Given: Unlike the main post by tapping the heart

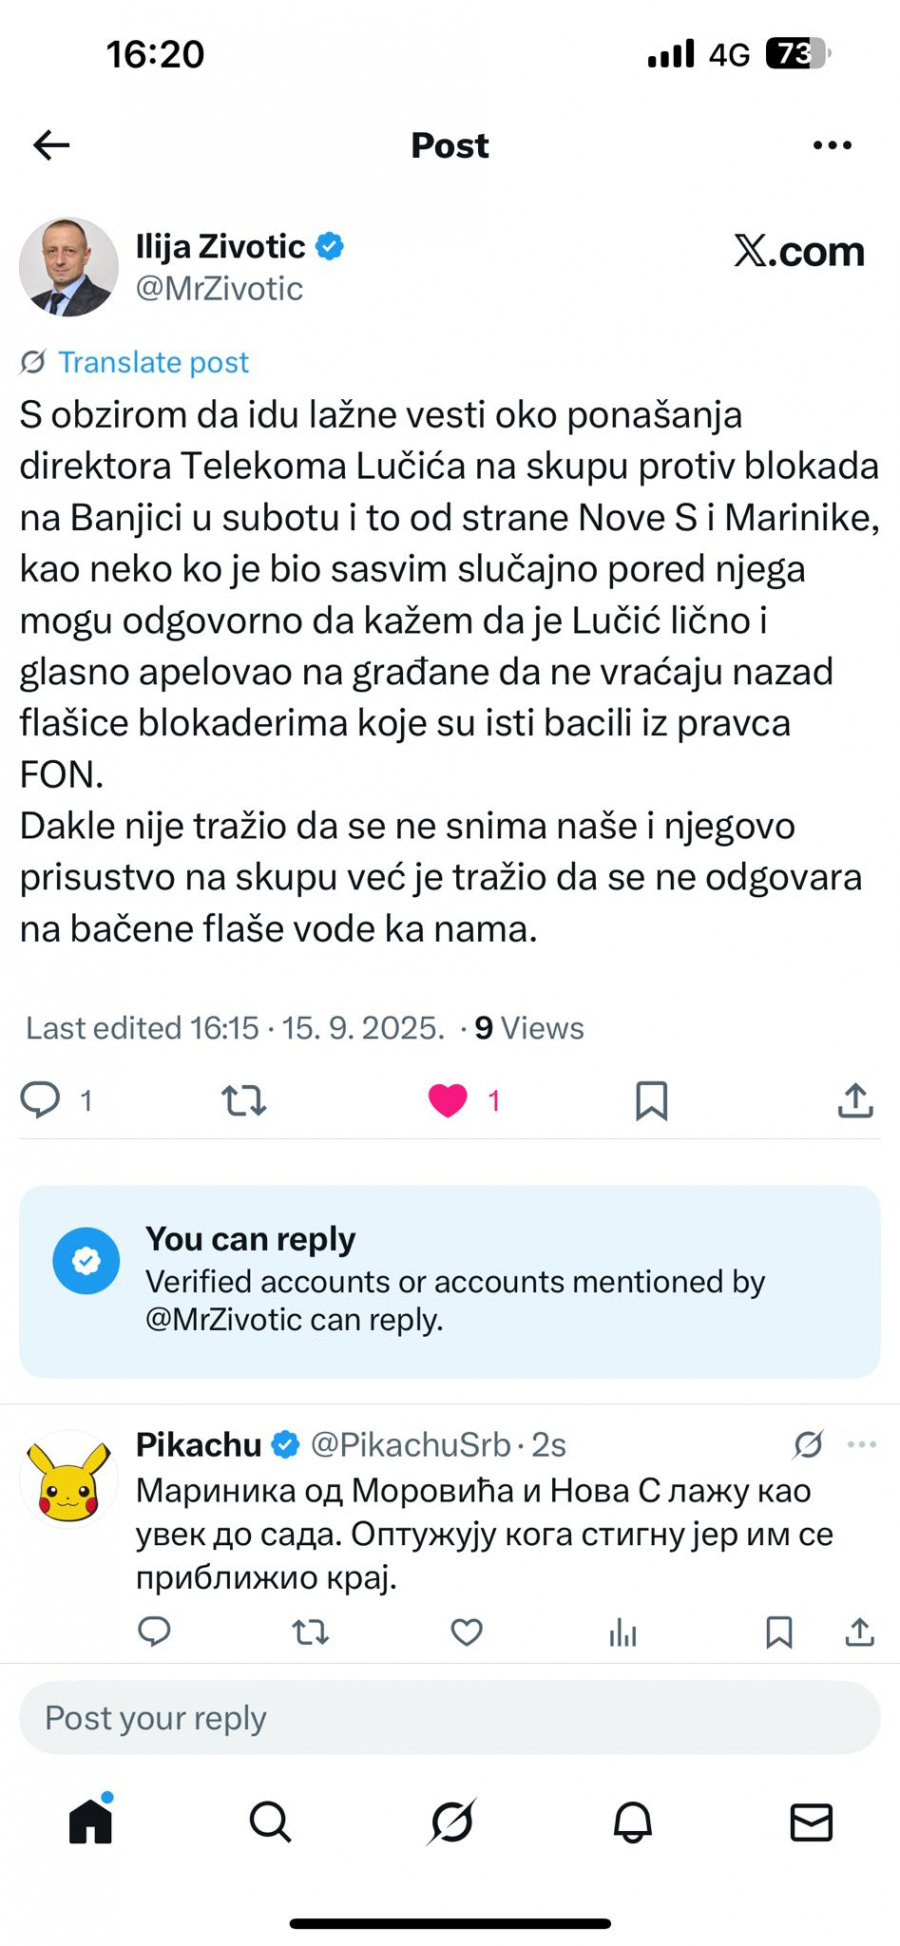Looking at the screenshot, I should [x=449, y=1099].
